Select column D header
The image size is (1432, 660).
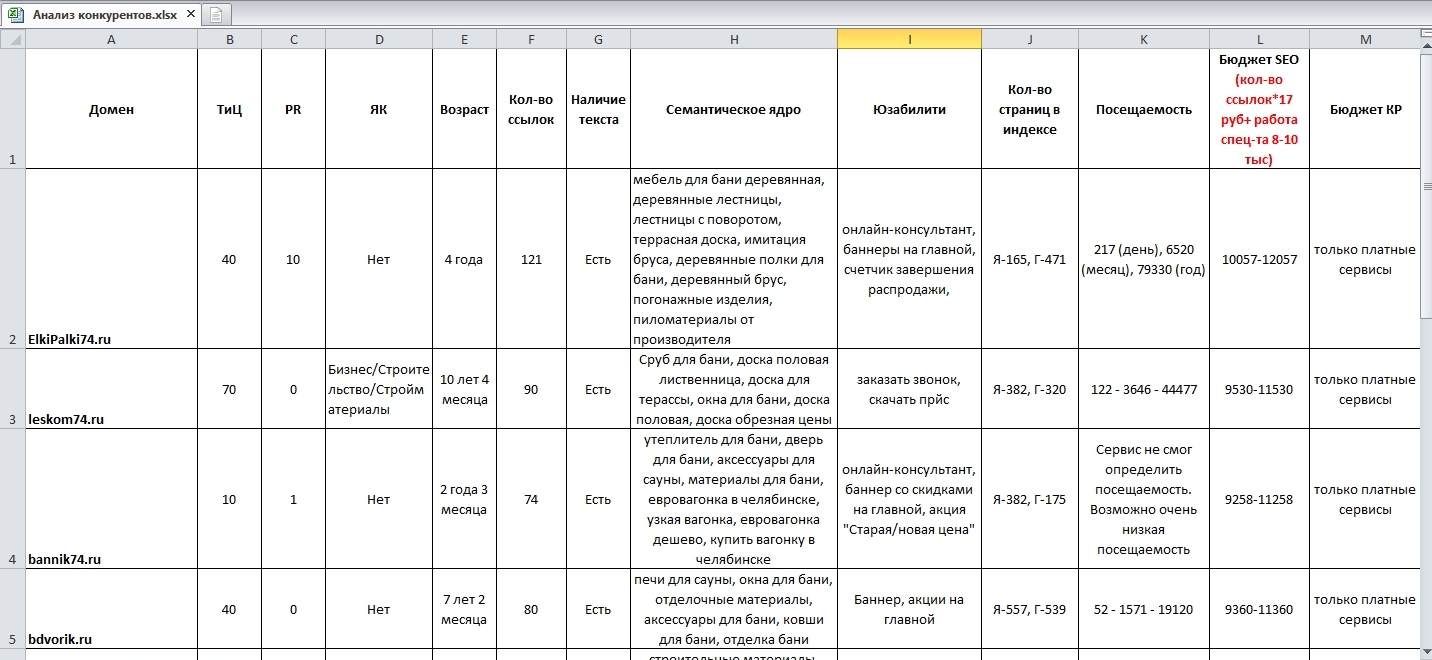[379, 39]
